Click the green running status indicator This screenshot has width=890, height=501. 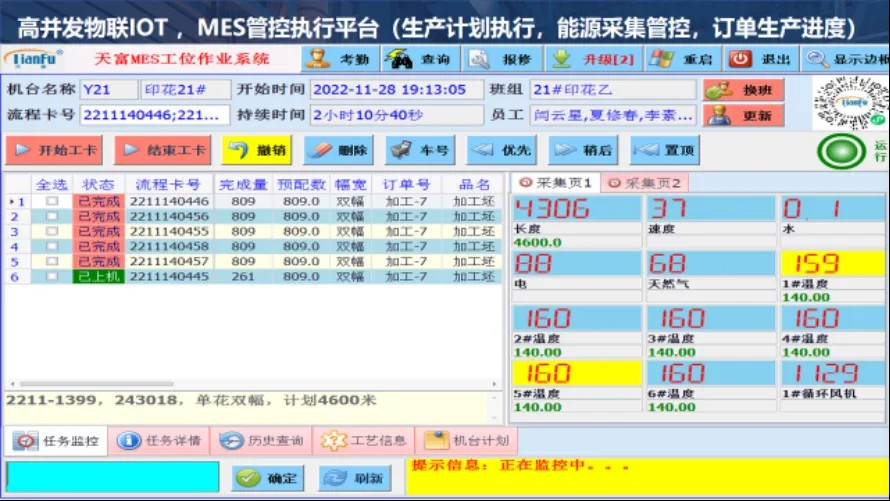coord(841,152)
